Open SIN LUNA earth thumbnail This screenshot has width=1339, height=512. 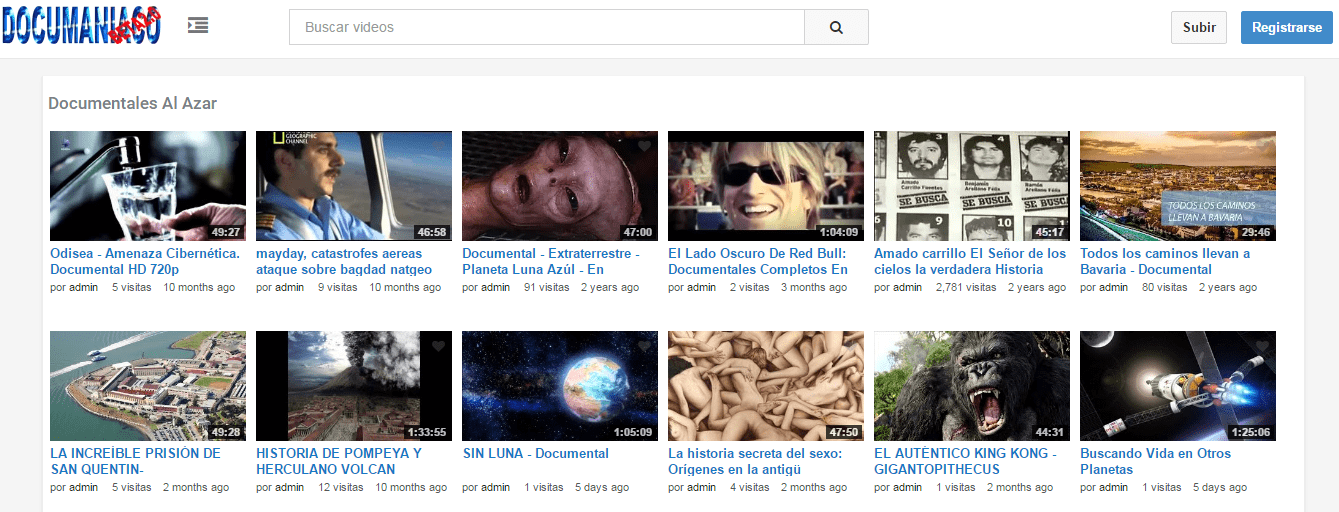tap(560, 386)
